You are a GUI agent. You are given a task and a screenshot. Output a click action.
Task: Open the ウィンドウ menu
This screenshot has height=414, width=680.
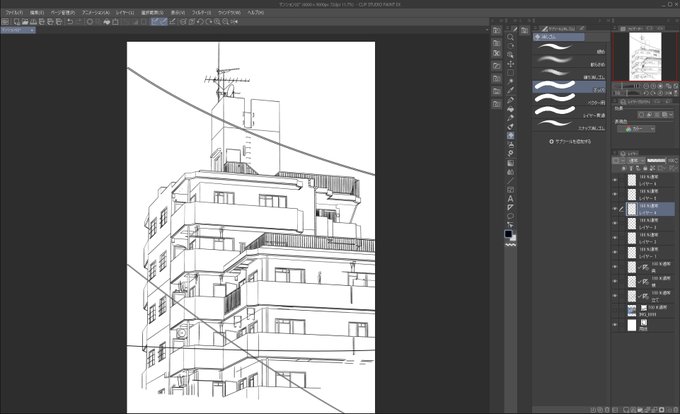pyautogui.click(x=229, y=13)
